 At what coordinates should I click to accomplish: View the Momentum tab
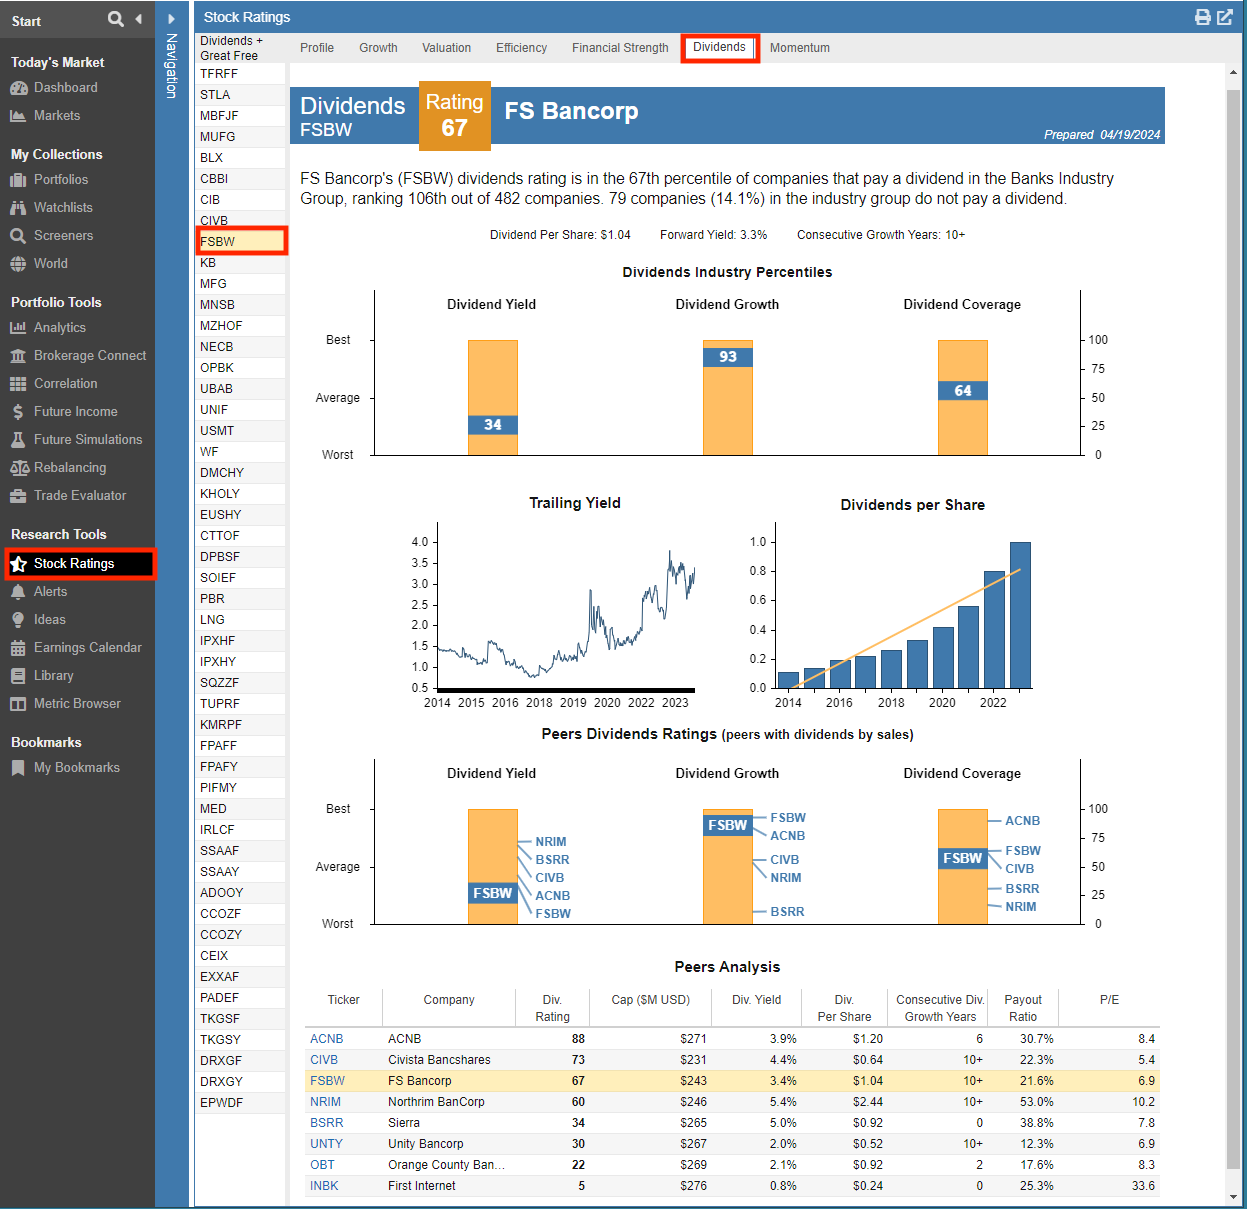click(x=800, y=48)
